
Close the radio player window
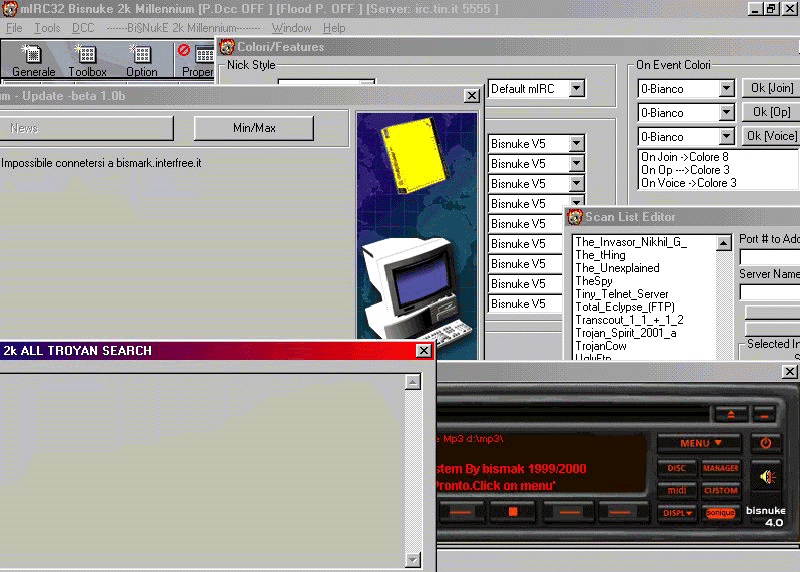[790, 371]
